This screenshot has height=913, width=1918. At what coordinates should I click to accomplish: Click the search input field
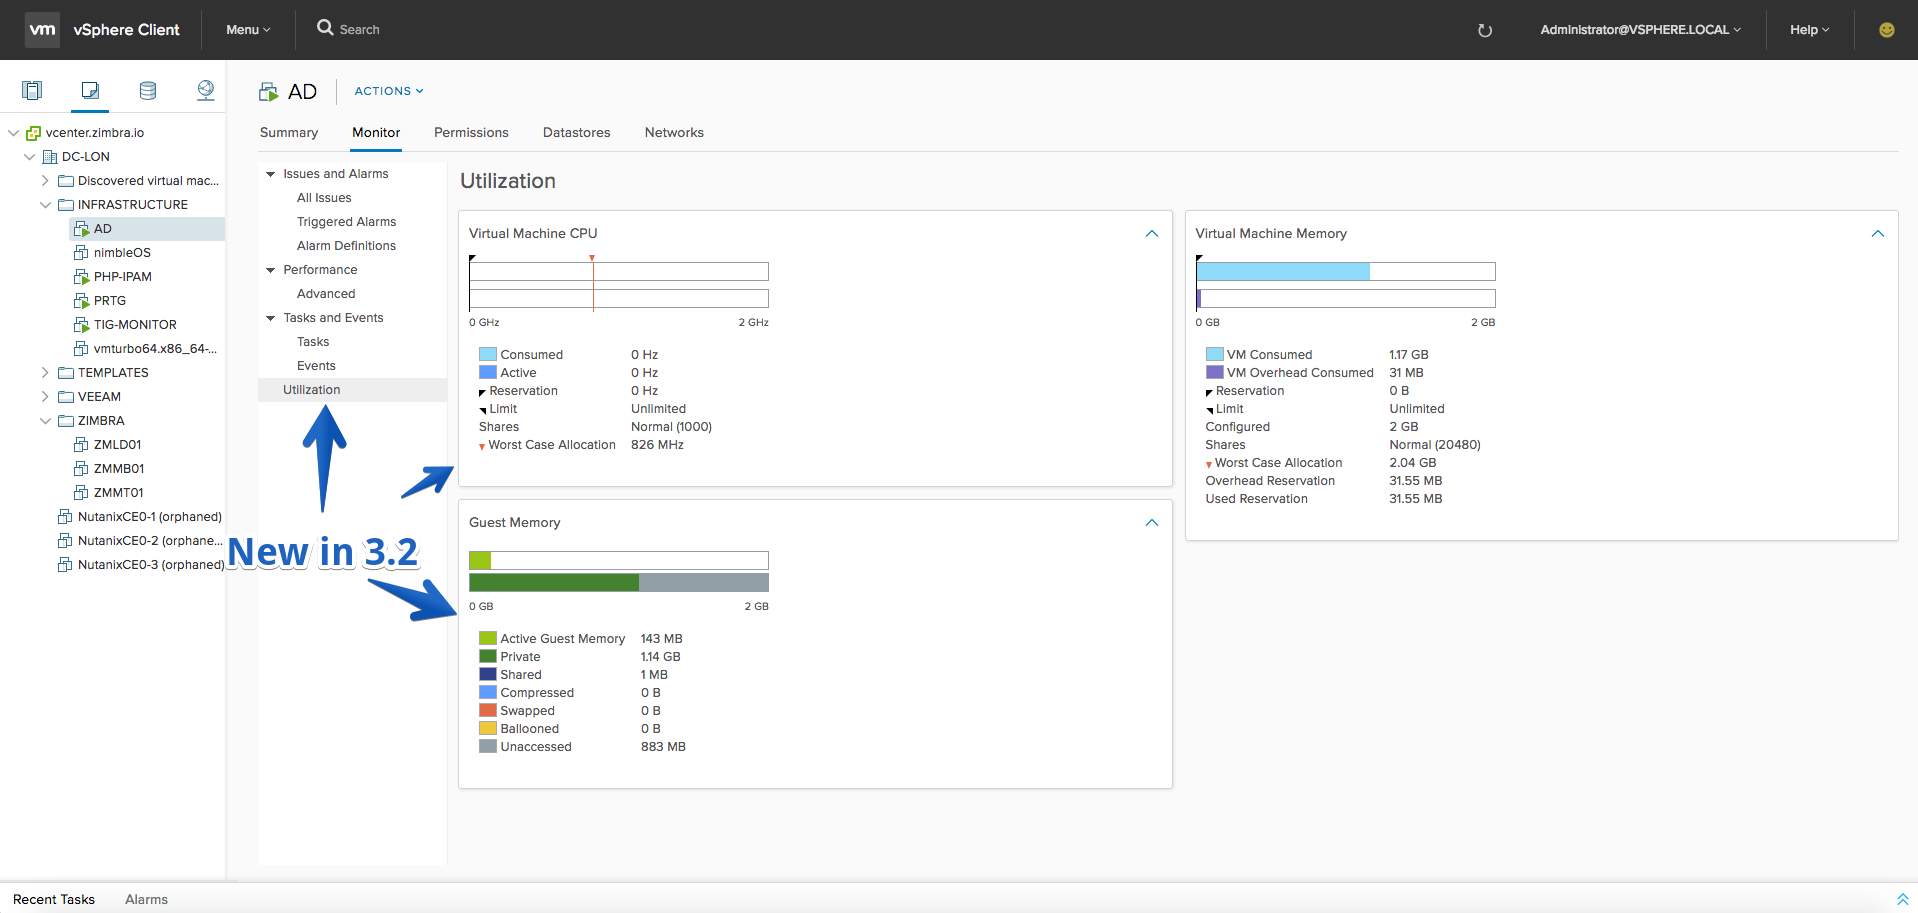click(360, 30)
